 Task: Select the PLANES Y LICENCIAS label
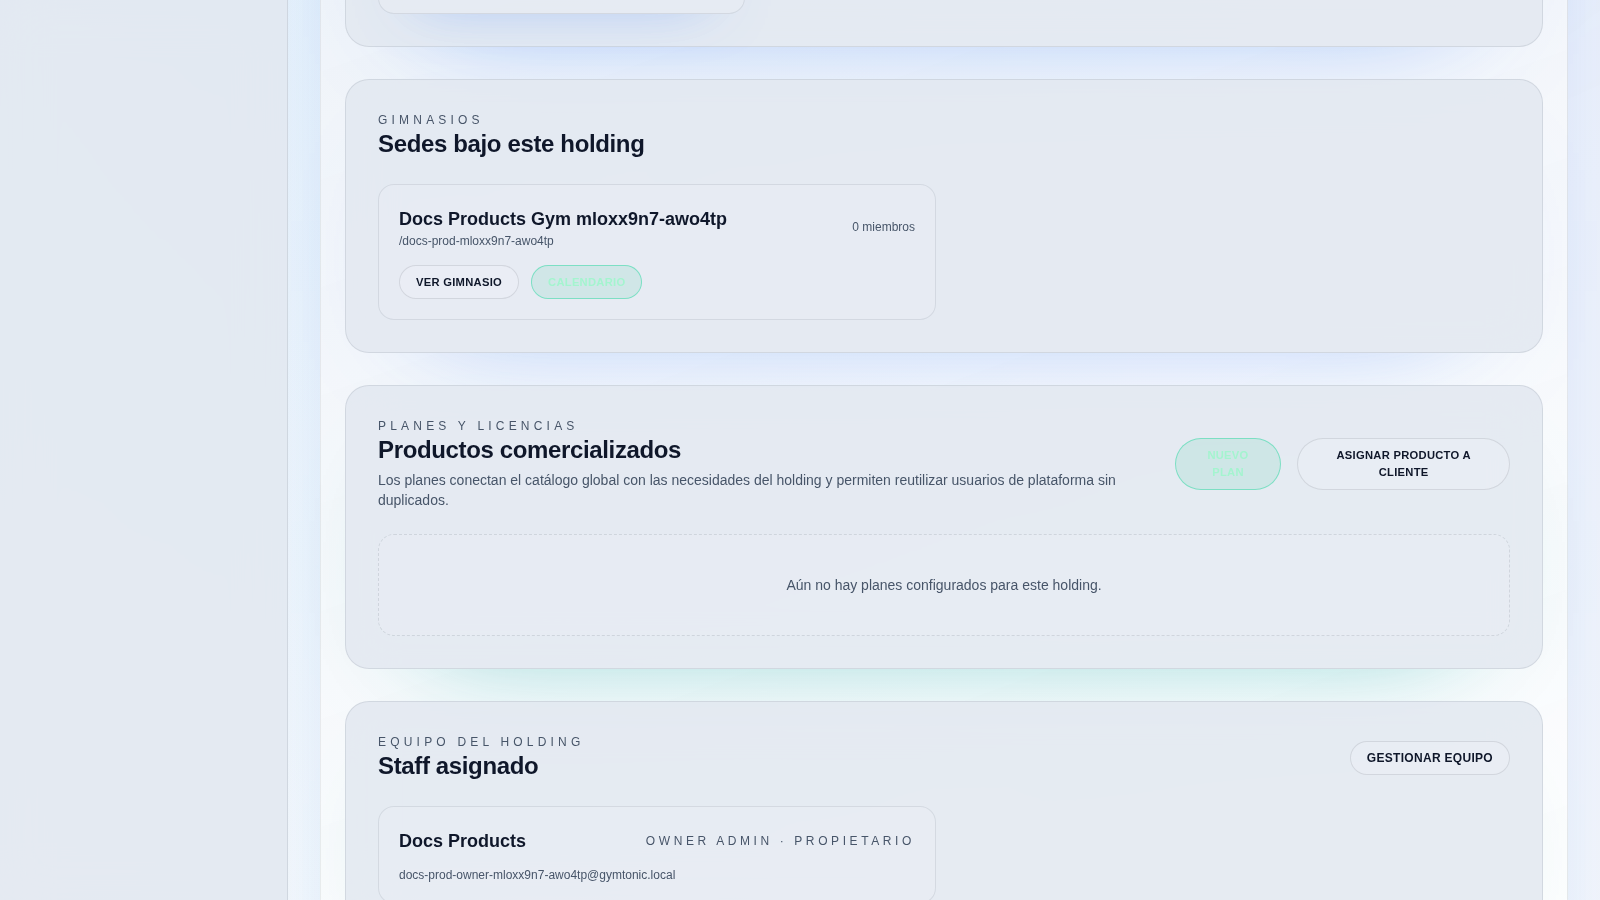[477, 426]
